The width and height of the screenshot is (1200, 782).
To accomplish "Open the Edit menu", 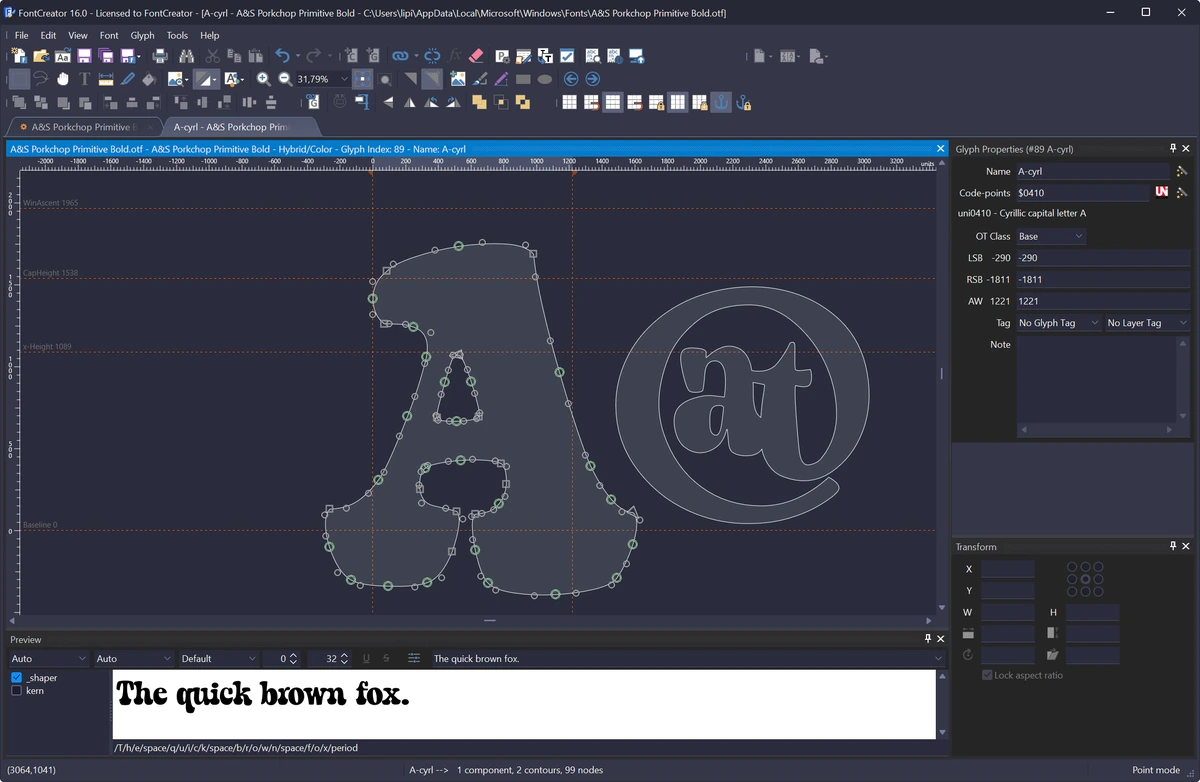I will click(x=48, y=35).
